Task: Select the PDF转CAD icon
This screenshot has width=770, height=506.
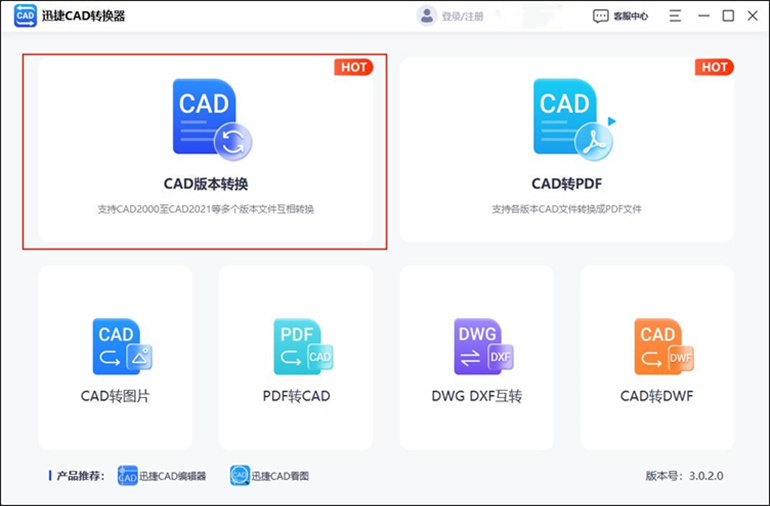Action: 303,346
